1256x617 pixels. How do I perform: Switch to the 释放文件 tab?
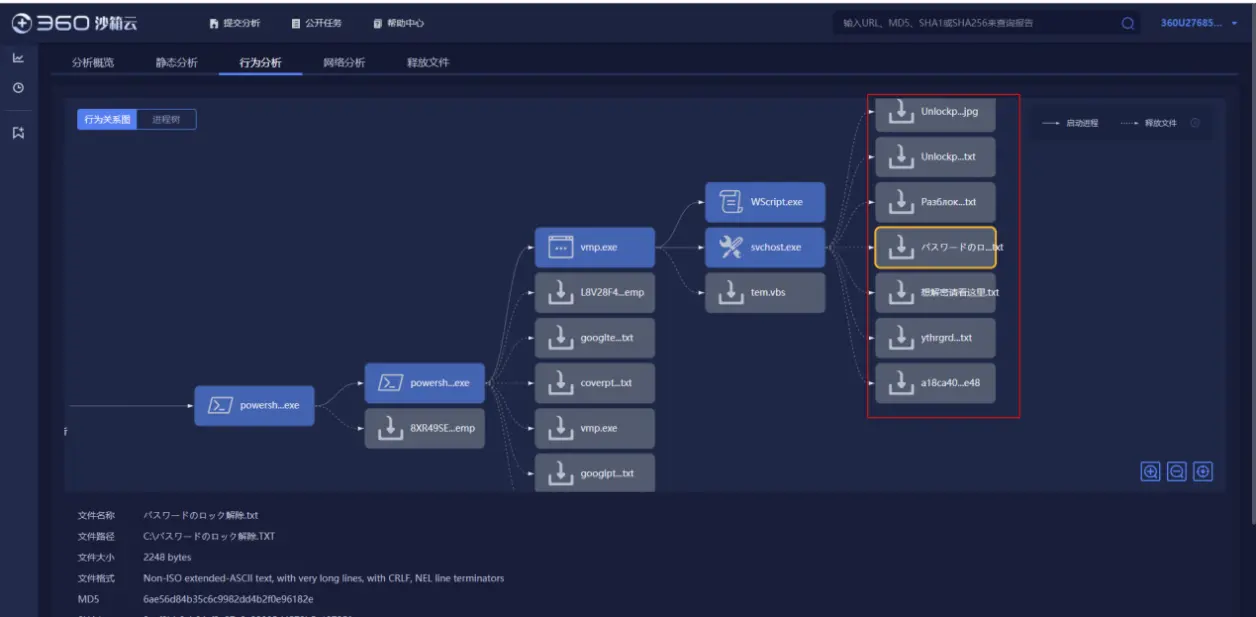click(428, 63)
